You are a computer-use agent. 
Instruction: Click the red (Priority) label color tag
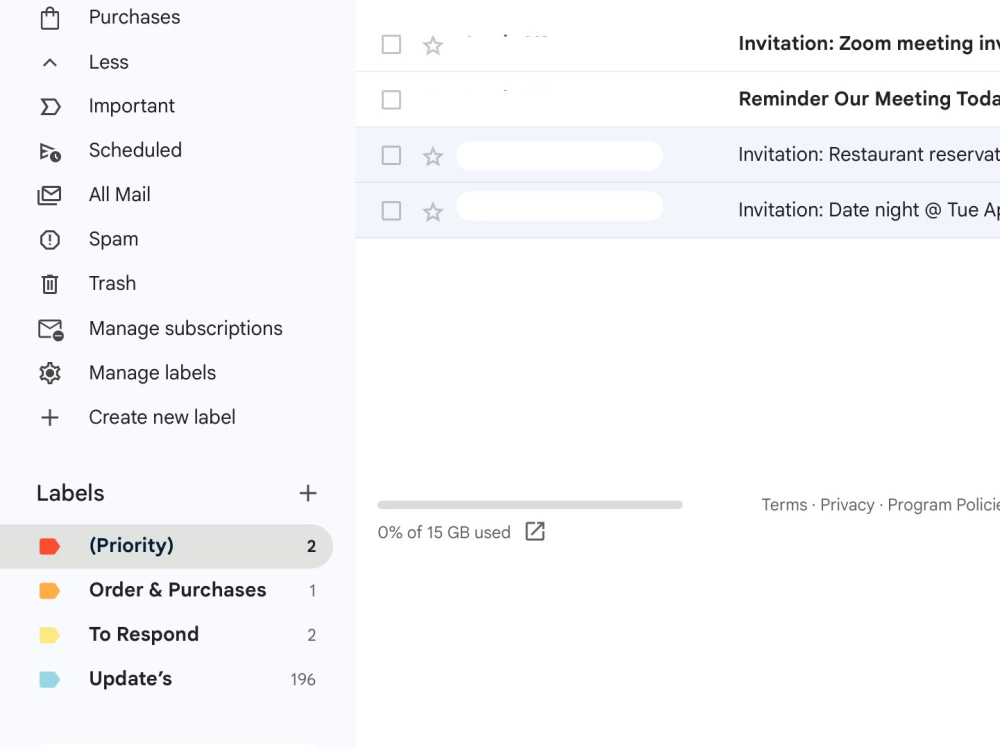pyautogui.click(x=50, y=546)
